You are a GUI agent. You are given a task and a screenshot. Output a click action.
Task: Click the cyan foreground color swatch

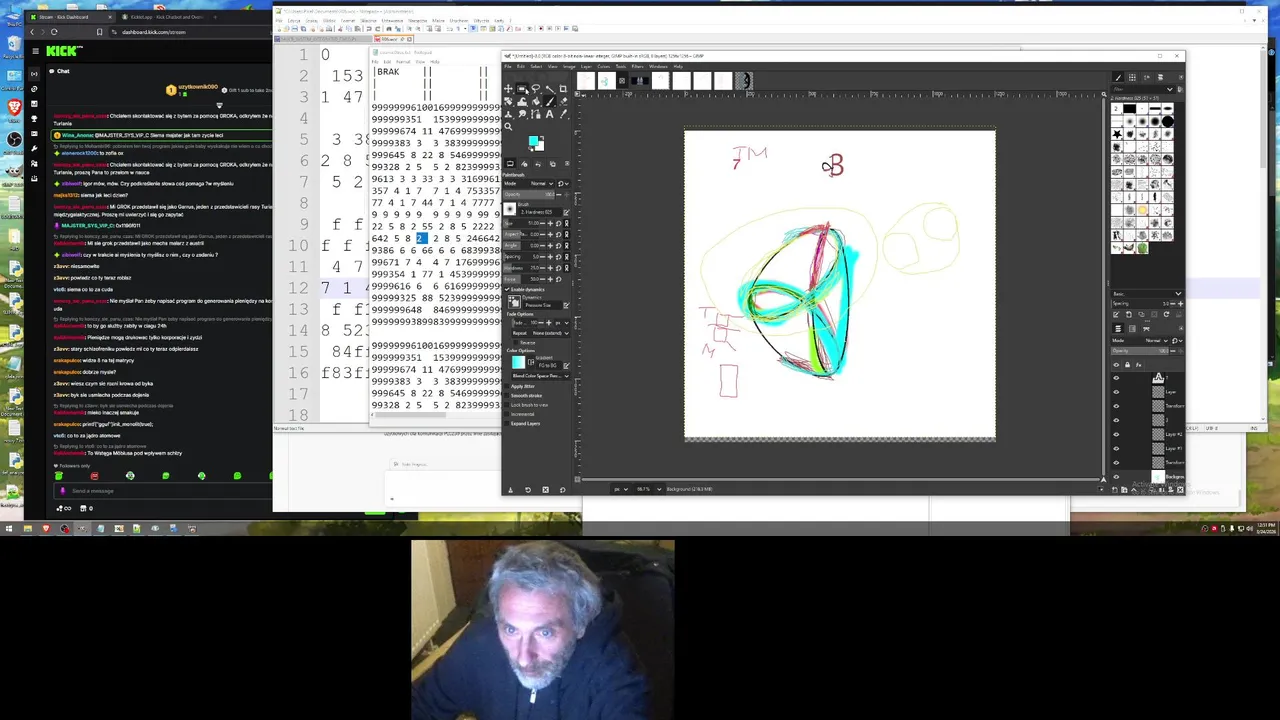(x=533, y=141)
